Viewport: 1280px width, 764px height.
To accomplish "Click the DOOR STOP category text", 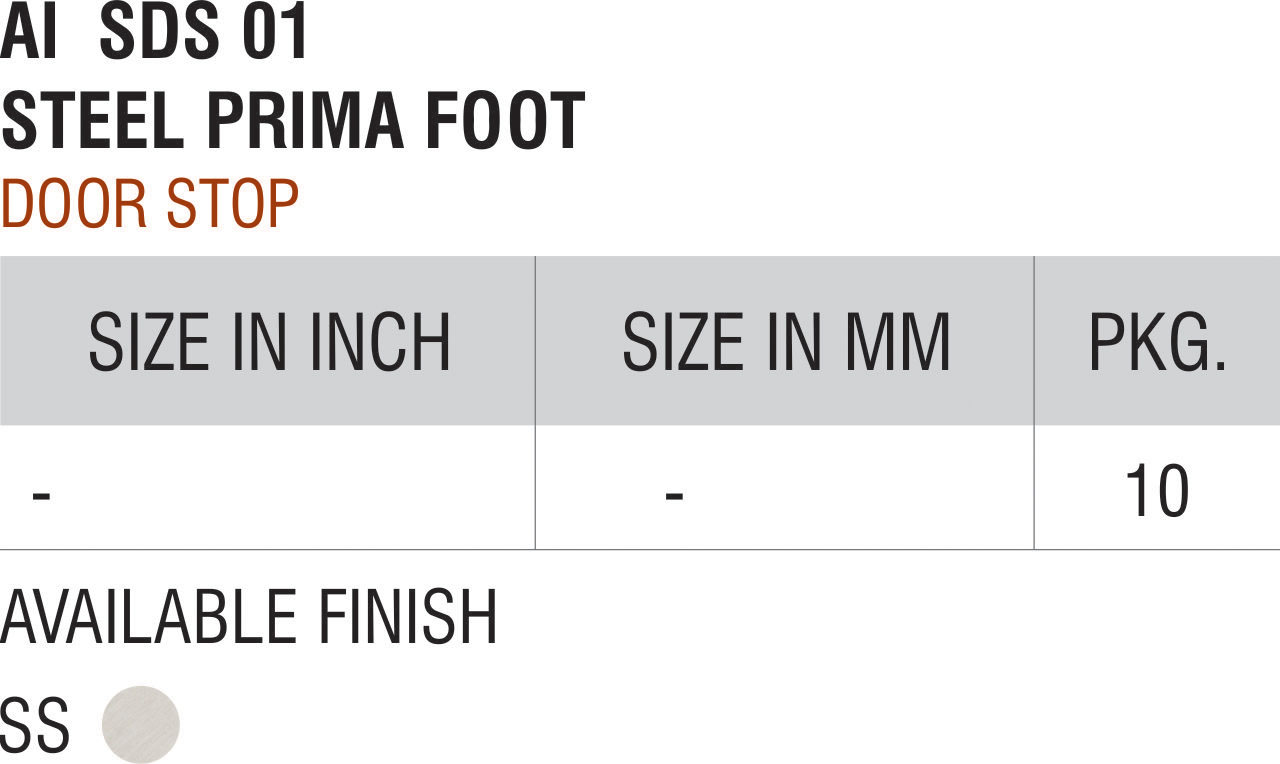I will click(x=150, y=204).
